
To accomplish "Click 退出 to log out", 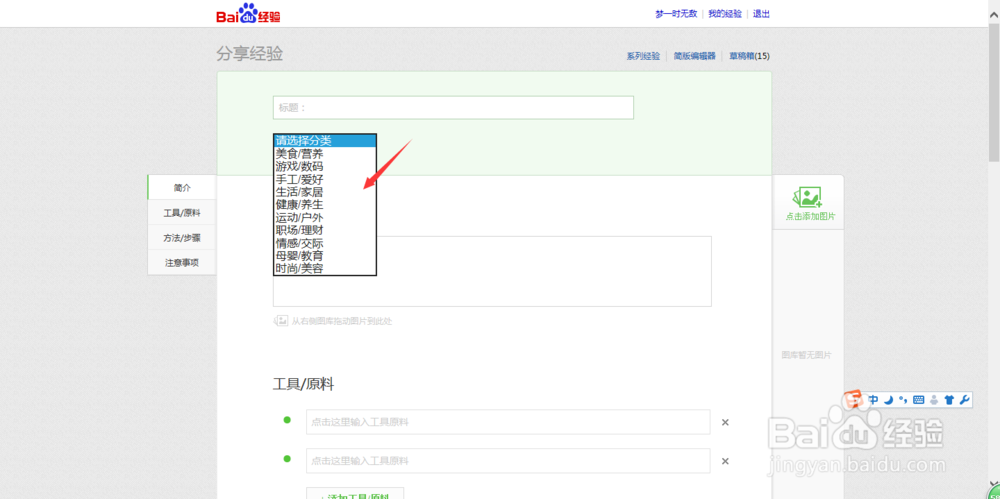I will coord(761,14).
